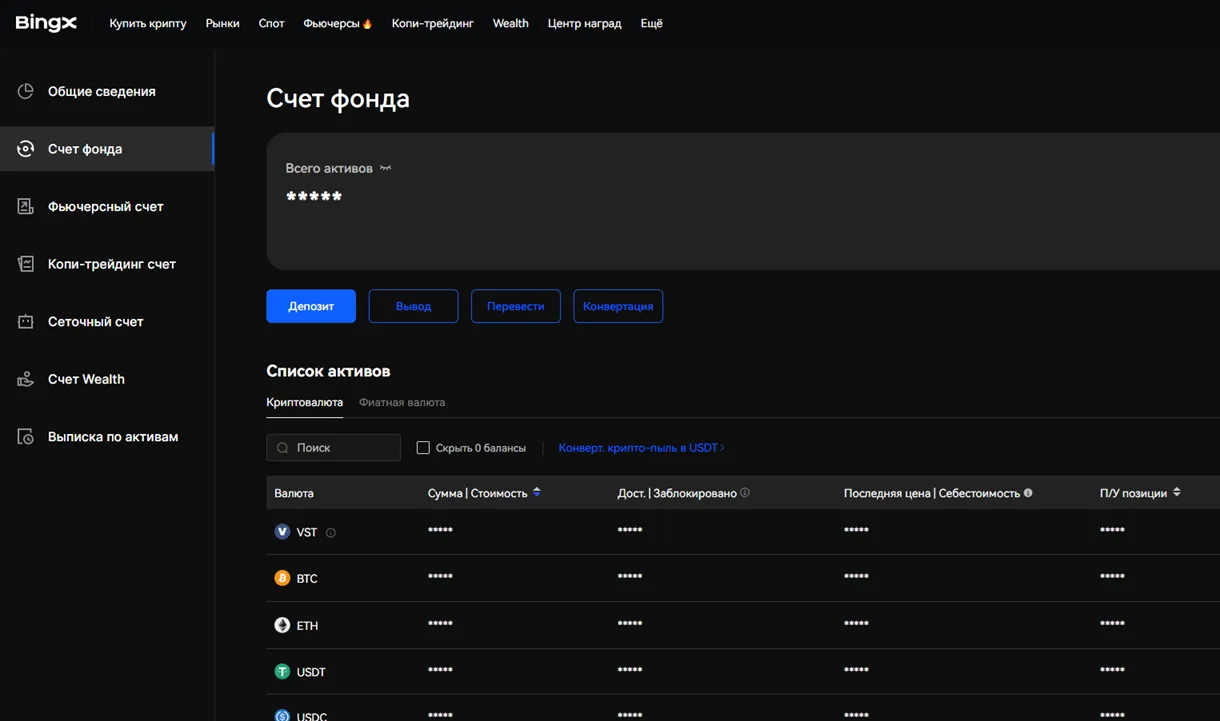Toggle balance visibility with the eye icon
Image resolution: width=1220 pixels, height=721 pixels.
pos(385,168)
